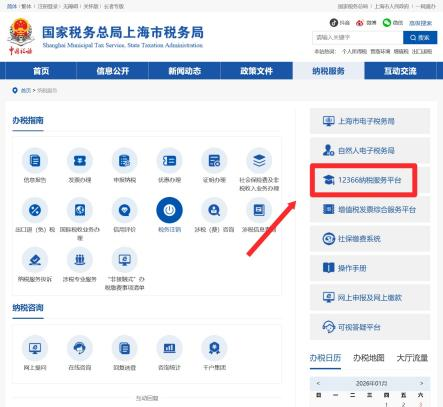Image resolution: width=443 pixels, height=407 pixels.
Task: Focus the keyword search input field
Action: coord(358,38)
